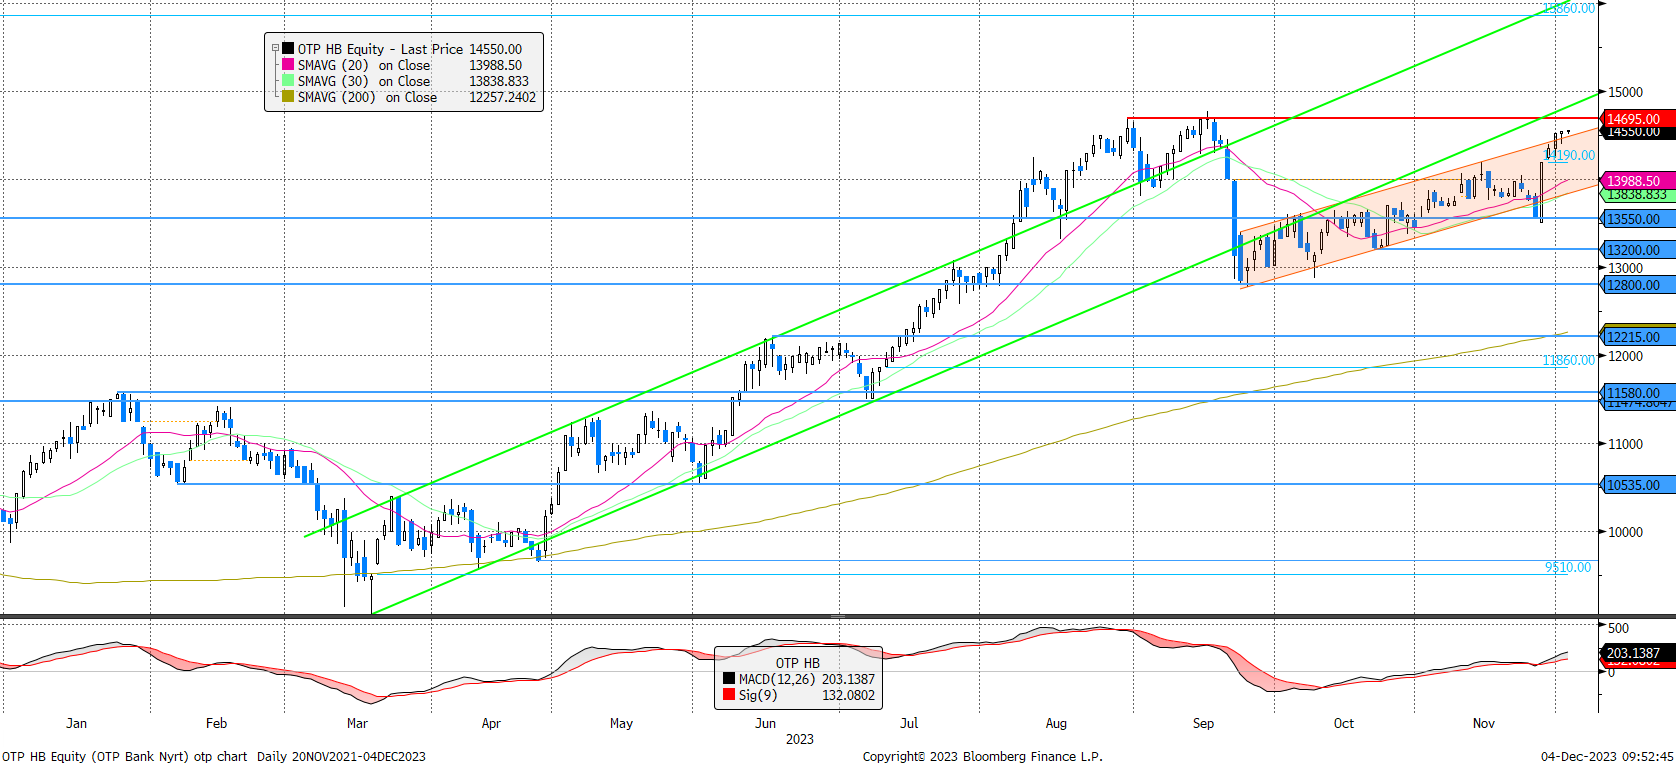
Task: Click the black OTP HB Equity legend swatch
Action: click(288, 48)
